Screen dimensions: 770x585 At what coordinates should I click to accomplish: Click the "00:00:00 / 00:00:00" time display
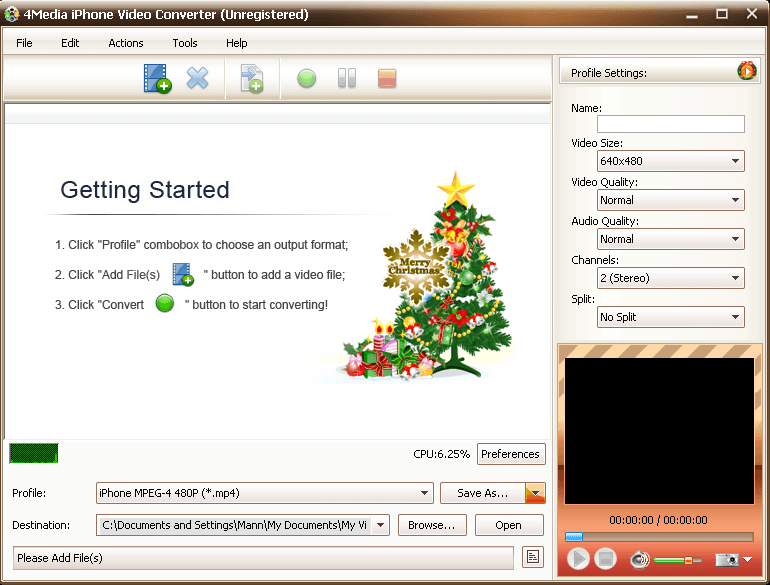coord(659,520)
